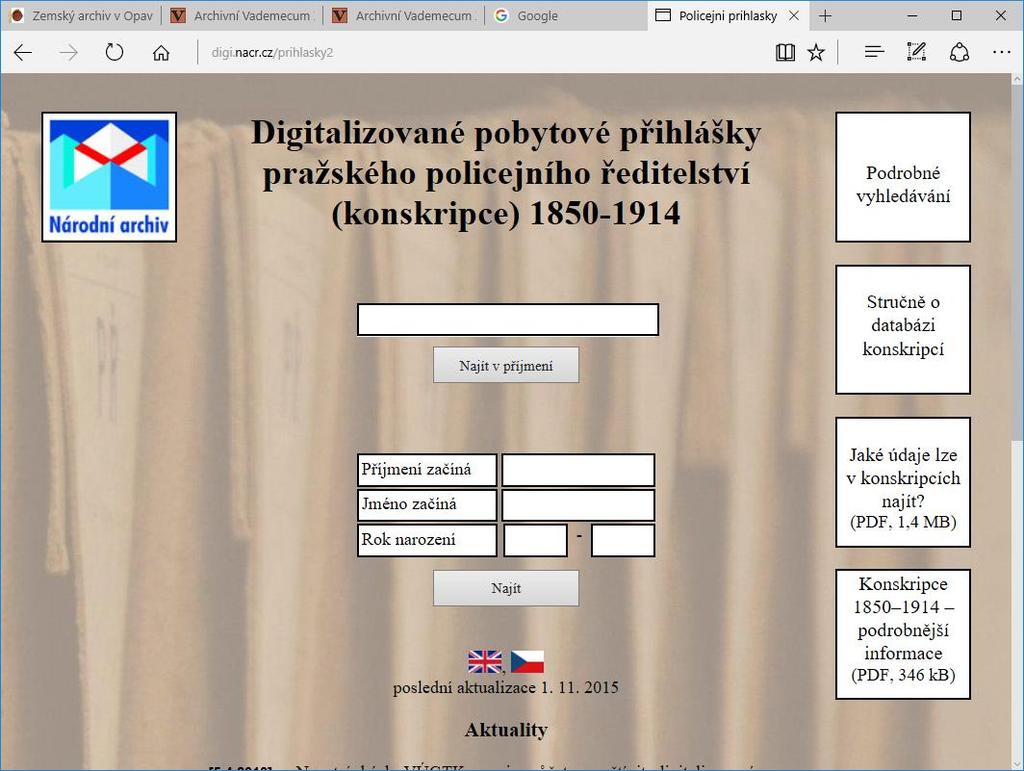The image size is (1024, 771).
Task: Switch language with the British flag
Action: 485,661
